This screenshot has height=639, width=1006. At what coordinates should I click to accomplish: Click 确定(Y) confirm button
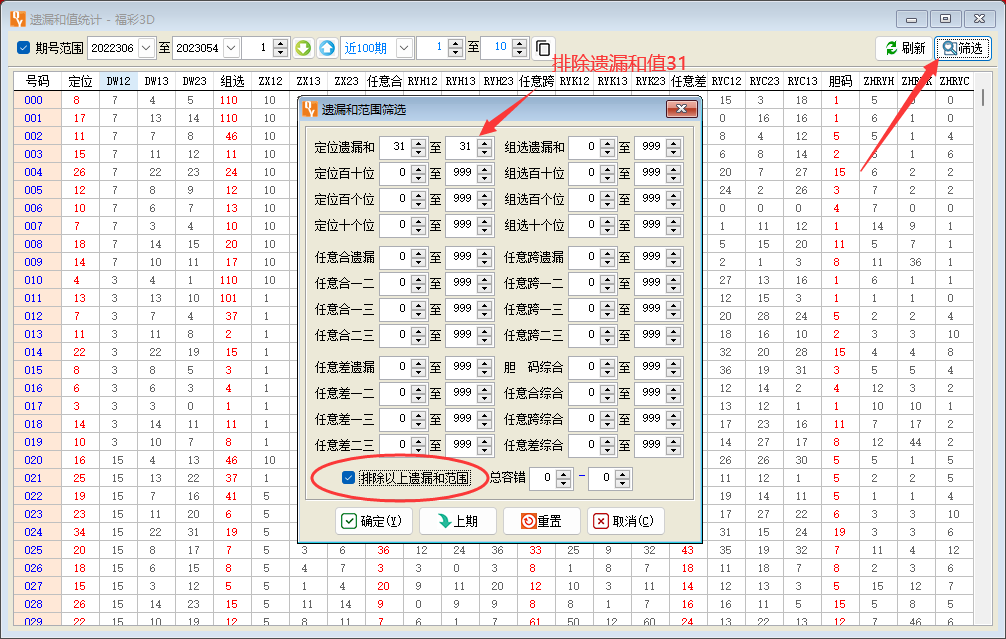375,521
